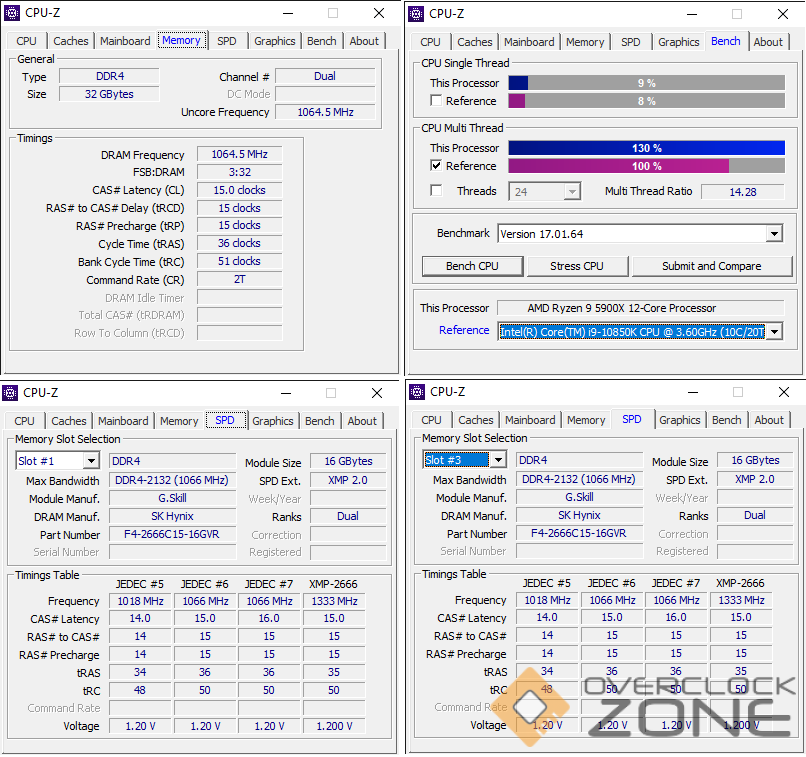Open the Benchmark version dropdown
Screen dimensions: 806x757
point(773,234)
